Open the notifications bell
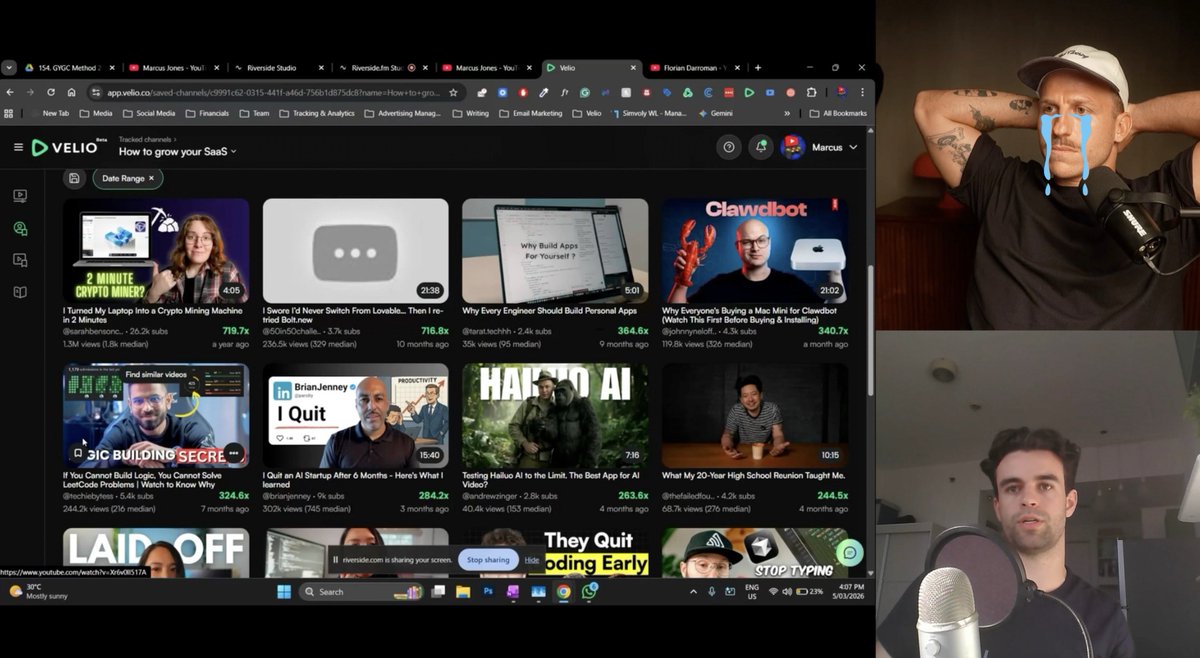Viewport: 1200px width, 658px height. click(761, 147)
